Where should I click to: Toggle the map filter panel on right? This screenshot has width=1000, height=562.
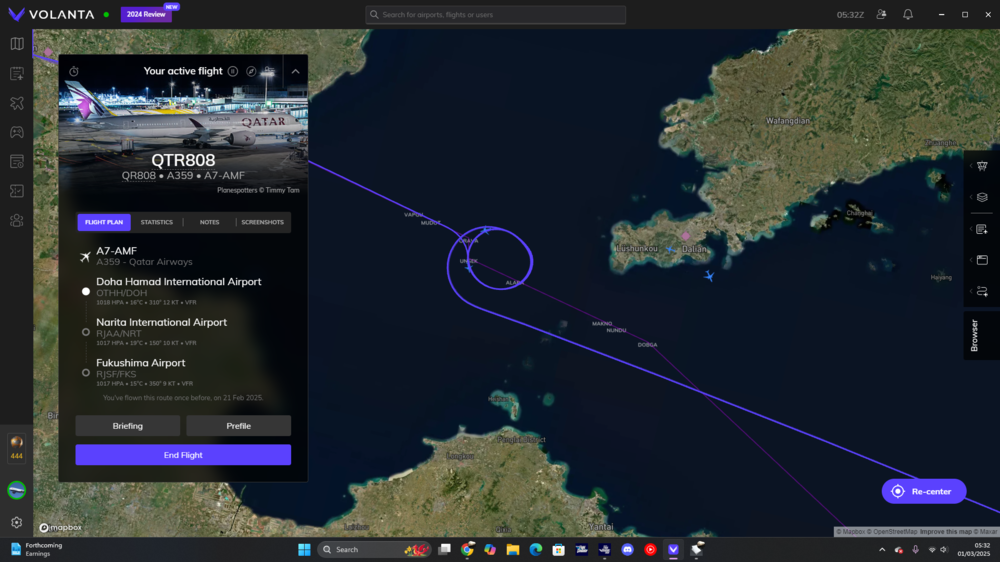[981, 166]
